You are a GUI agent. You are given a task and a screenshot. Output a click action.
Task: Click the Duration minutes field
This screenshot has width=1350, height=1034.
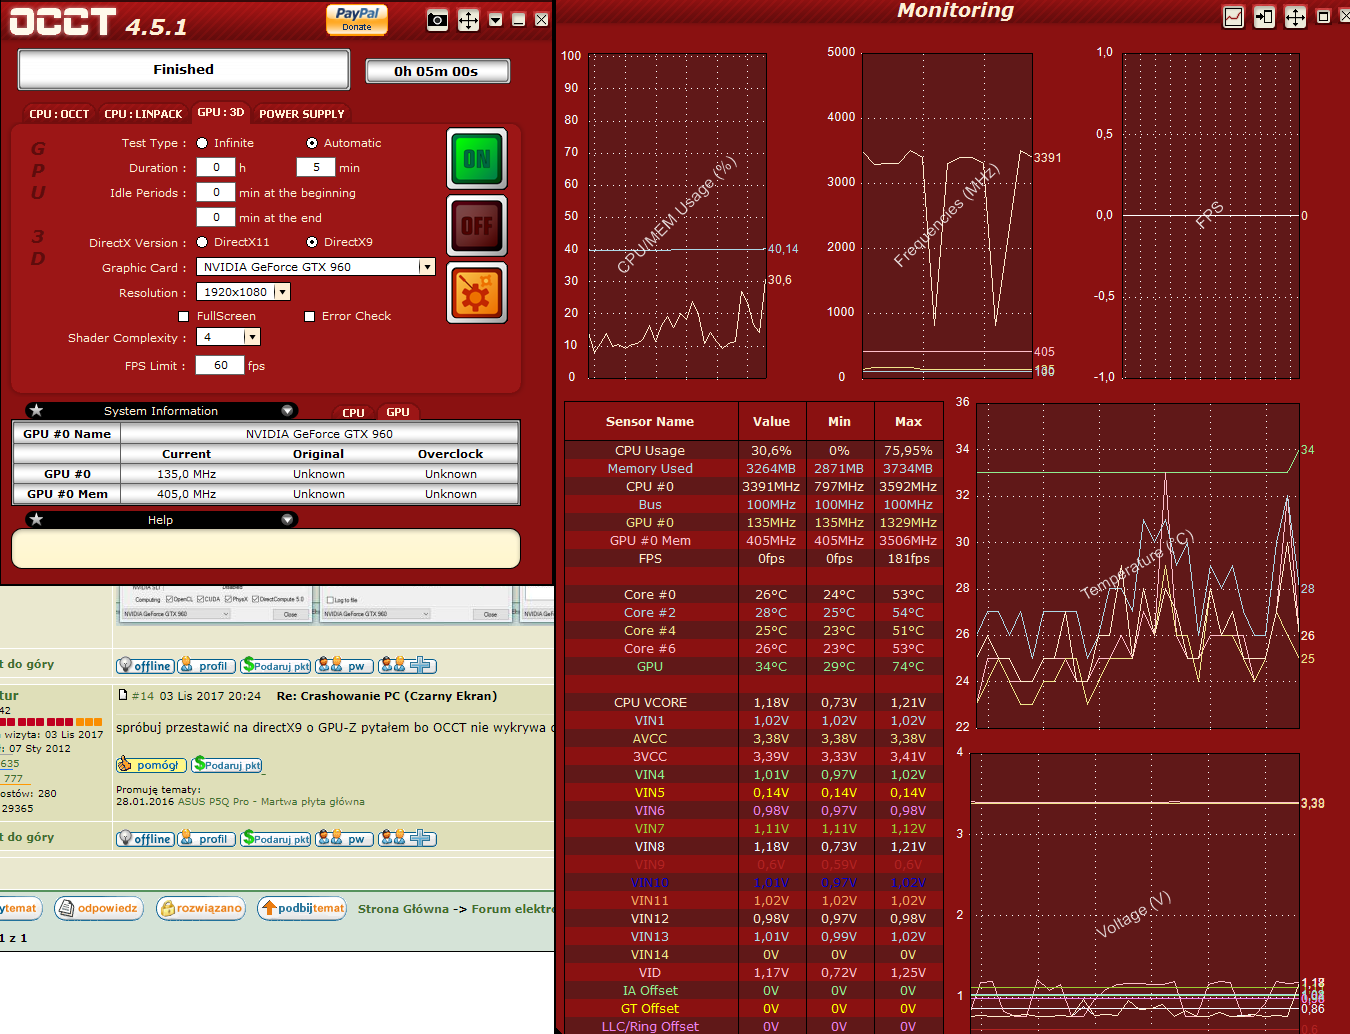pos(316,168)
